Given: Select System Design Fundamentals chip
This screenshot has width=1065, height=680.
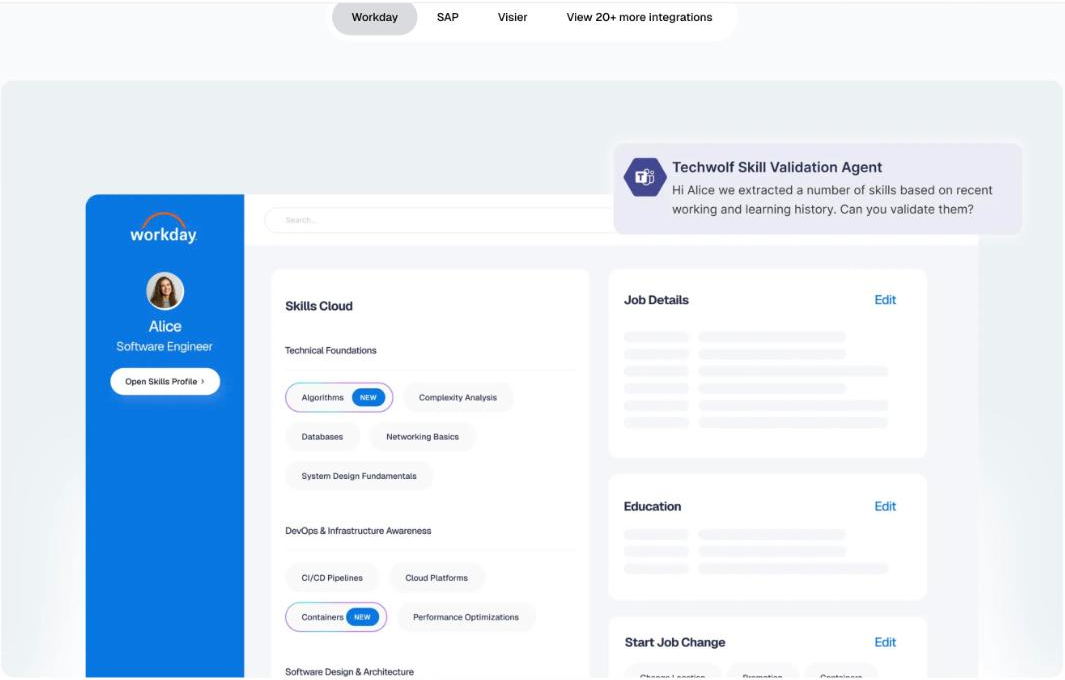Looking at the screenshot, I should 359,476.
